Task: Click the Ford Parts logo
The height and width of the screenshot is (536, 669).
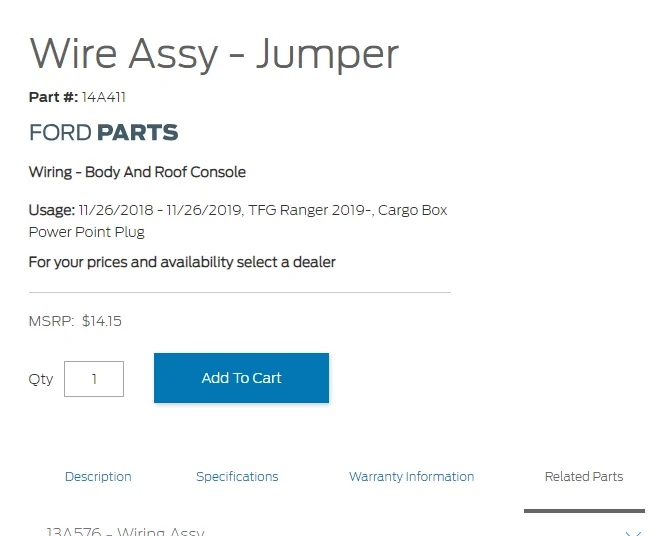Action: point(104,132)
